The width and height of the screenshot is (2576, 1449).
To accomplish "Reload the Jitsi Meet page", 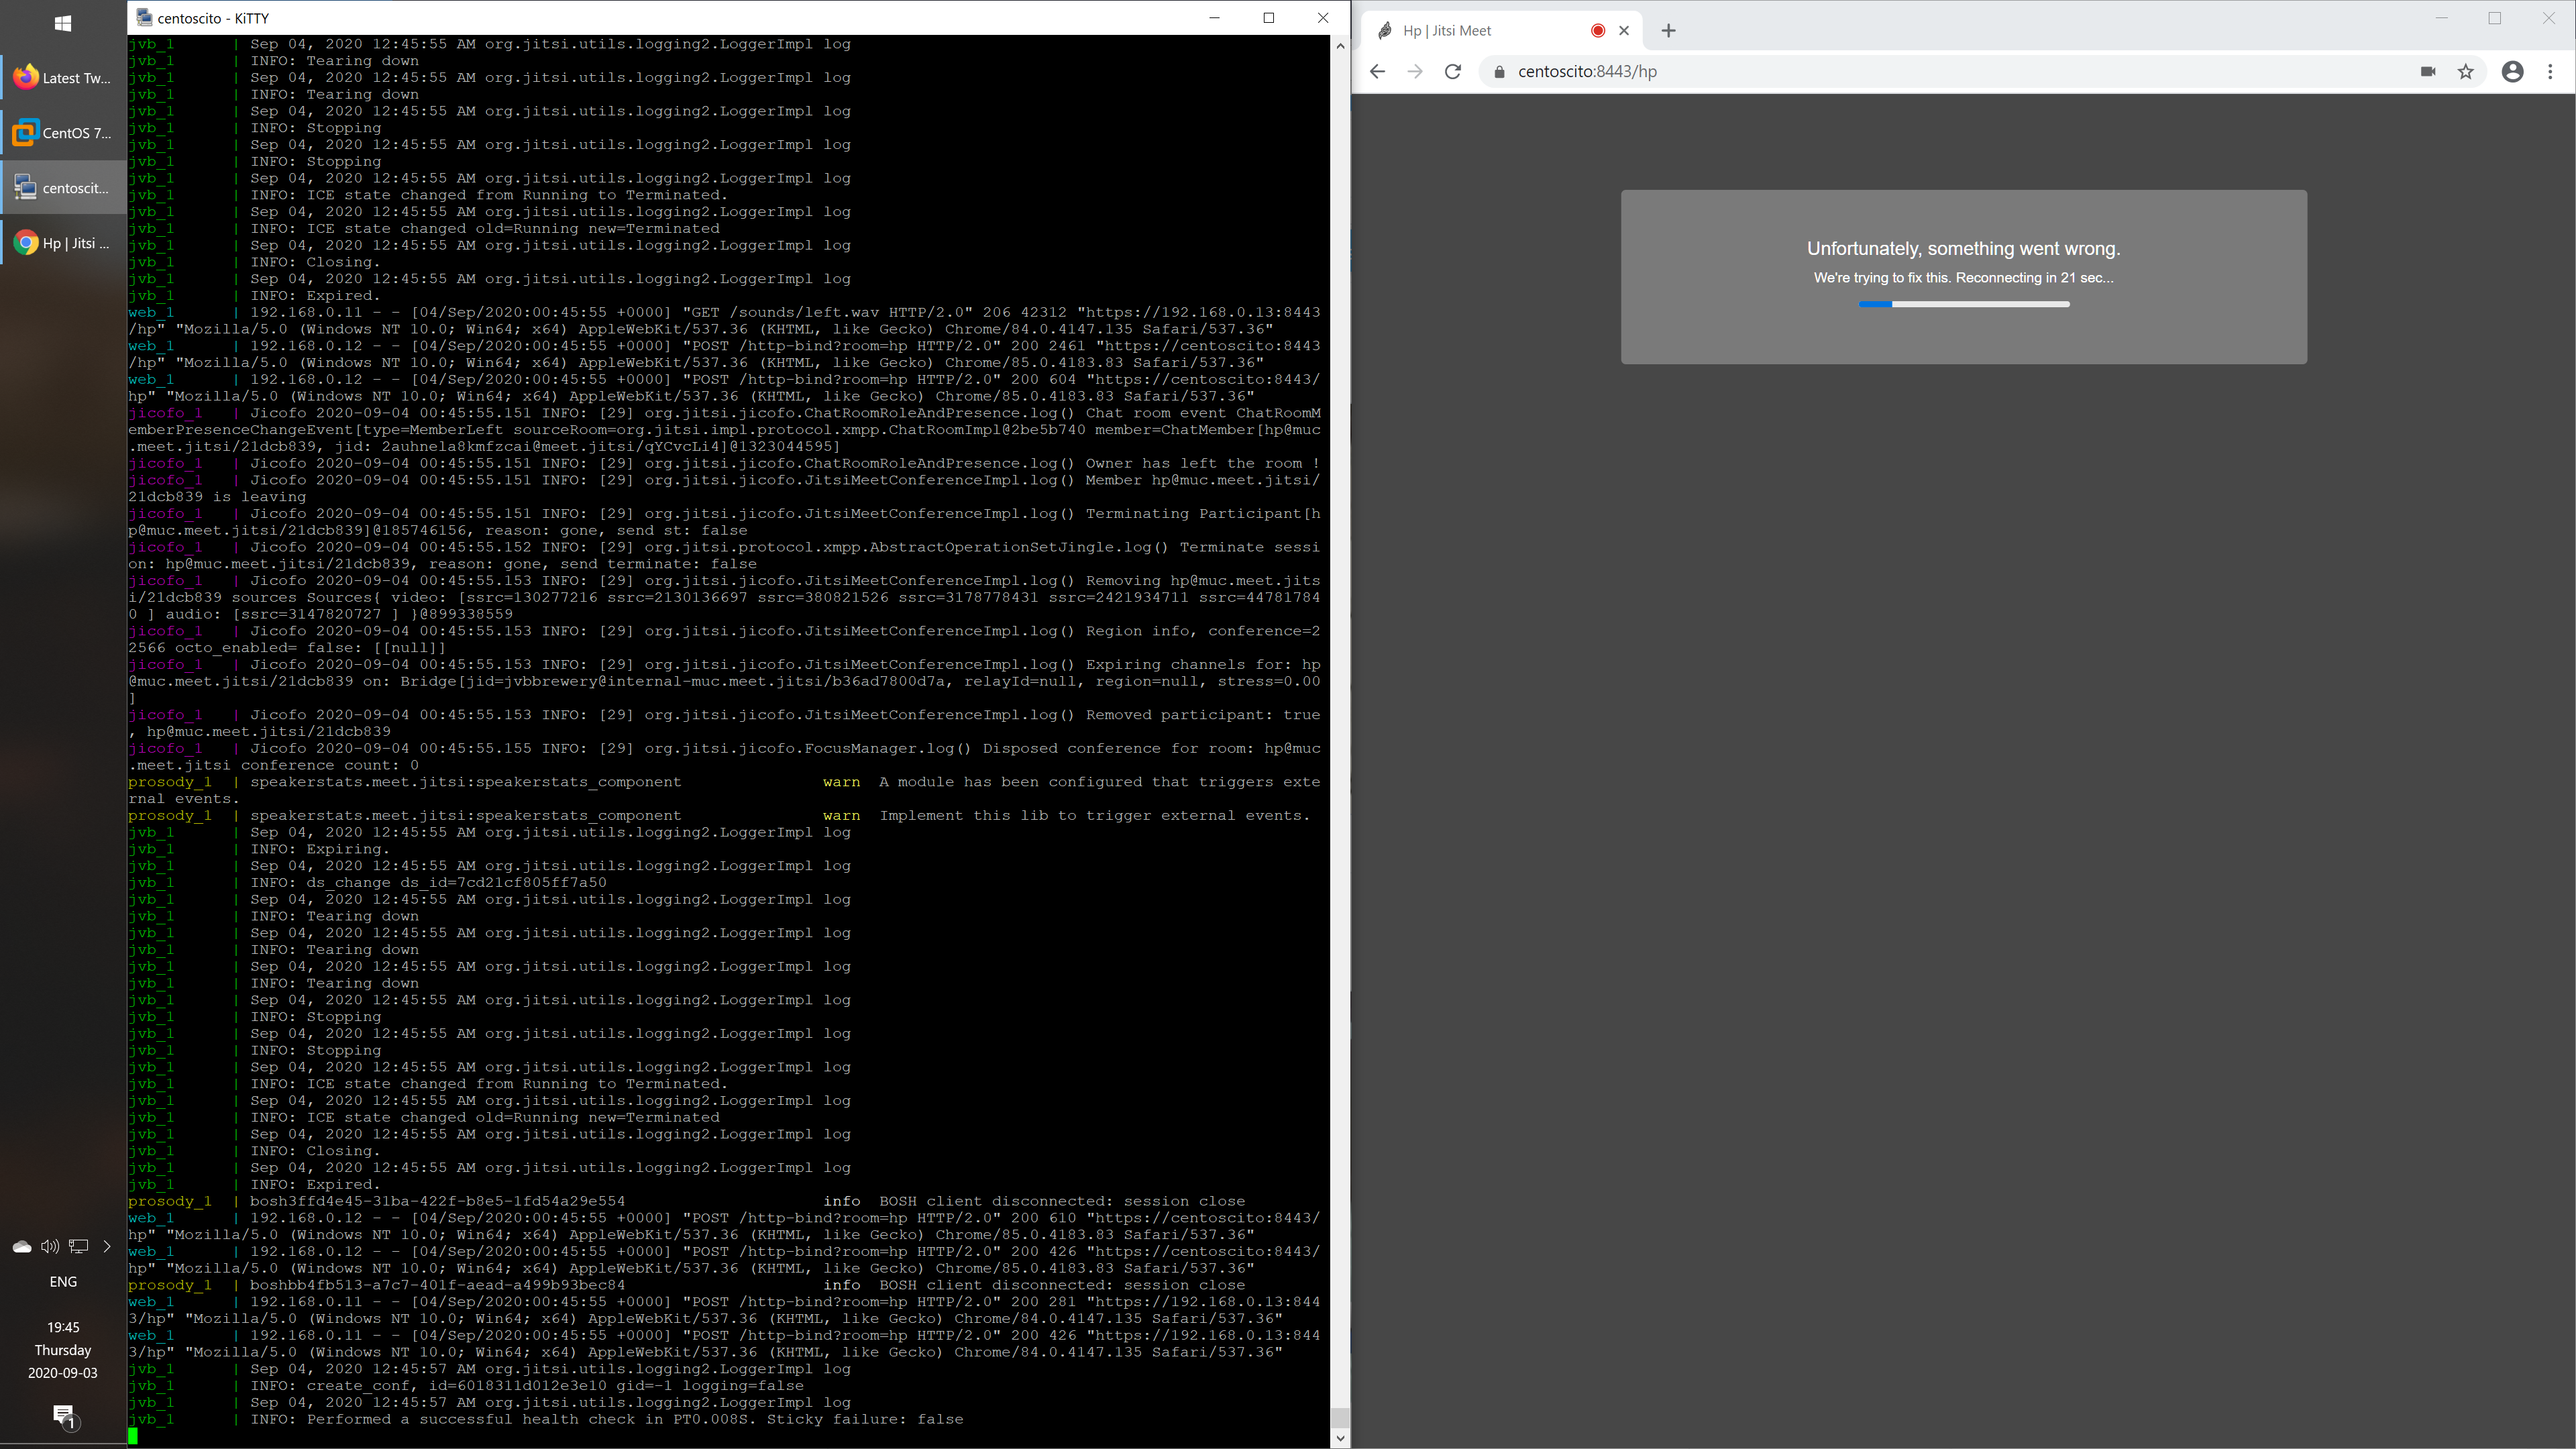I will pyautogui.click(x=1453, y=71).
